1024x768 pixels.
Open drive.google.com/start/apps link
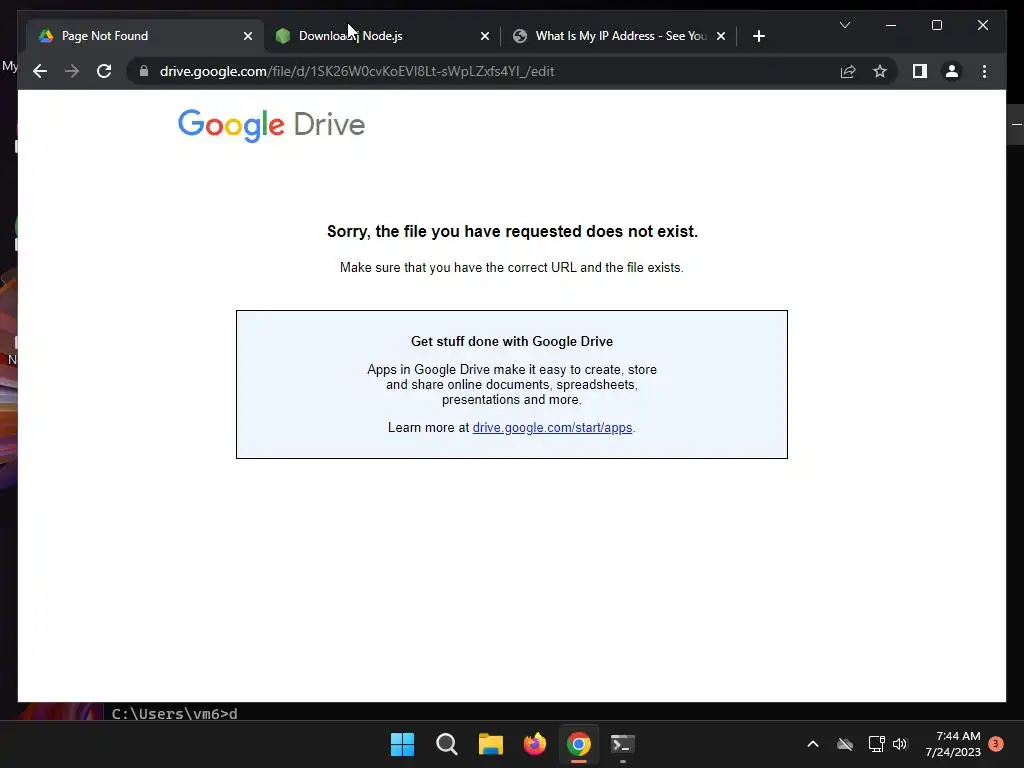point(552,428)
